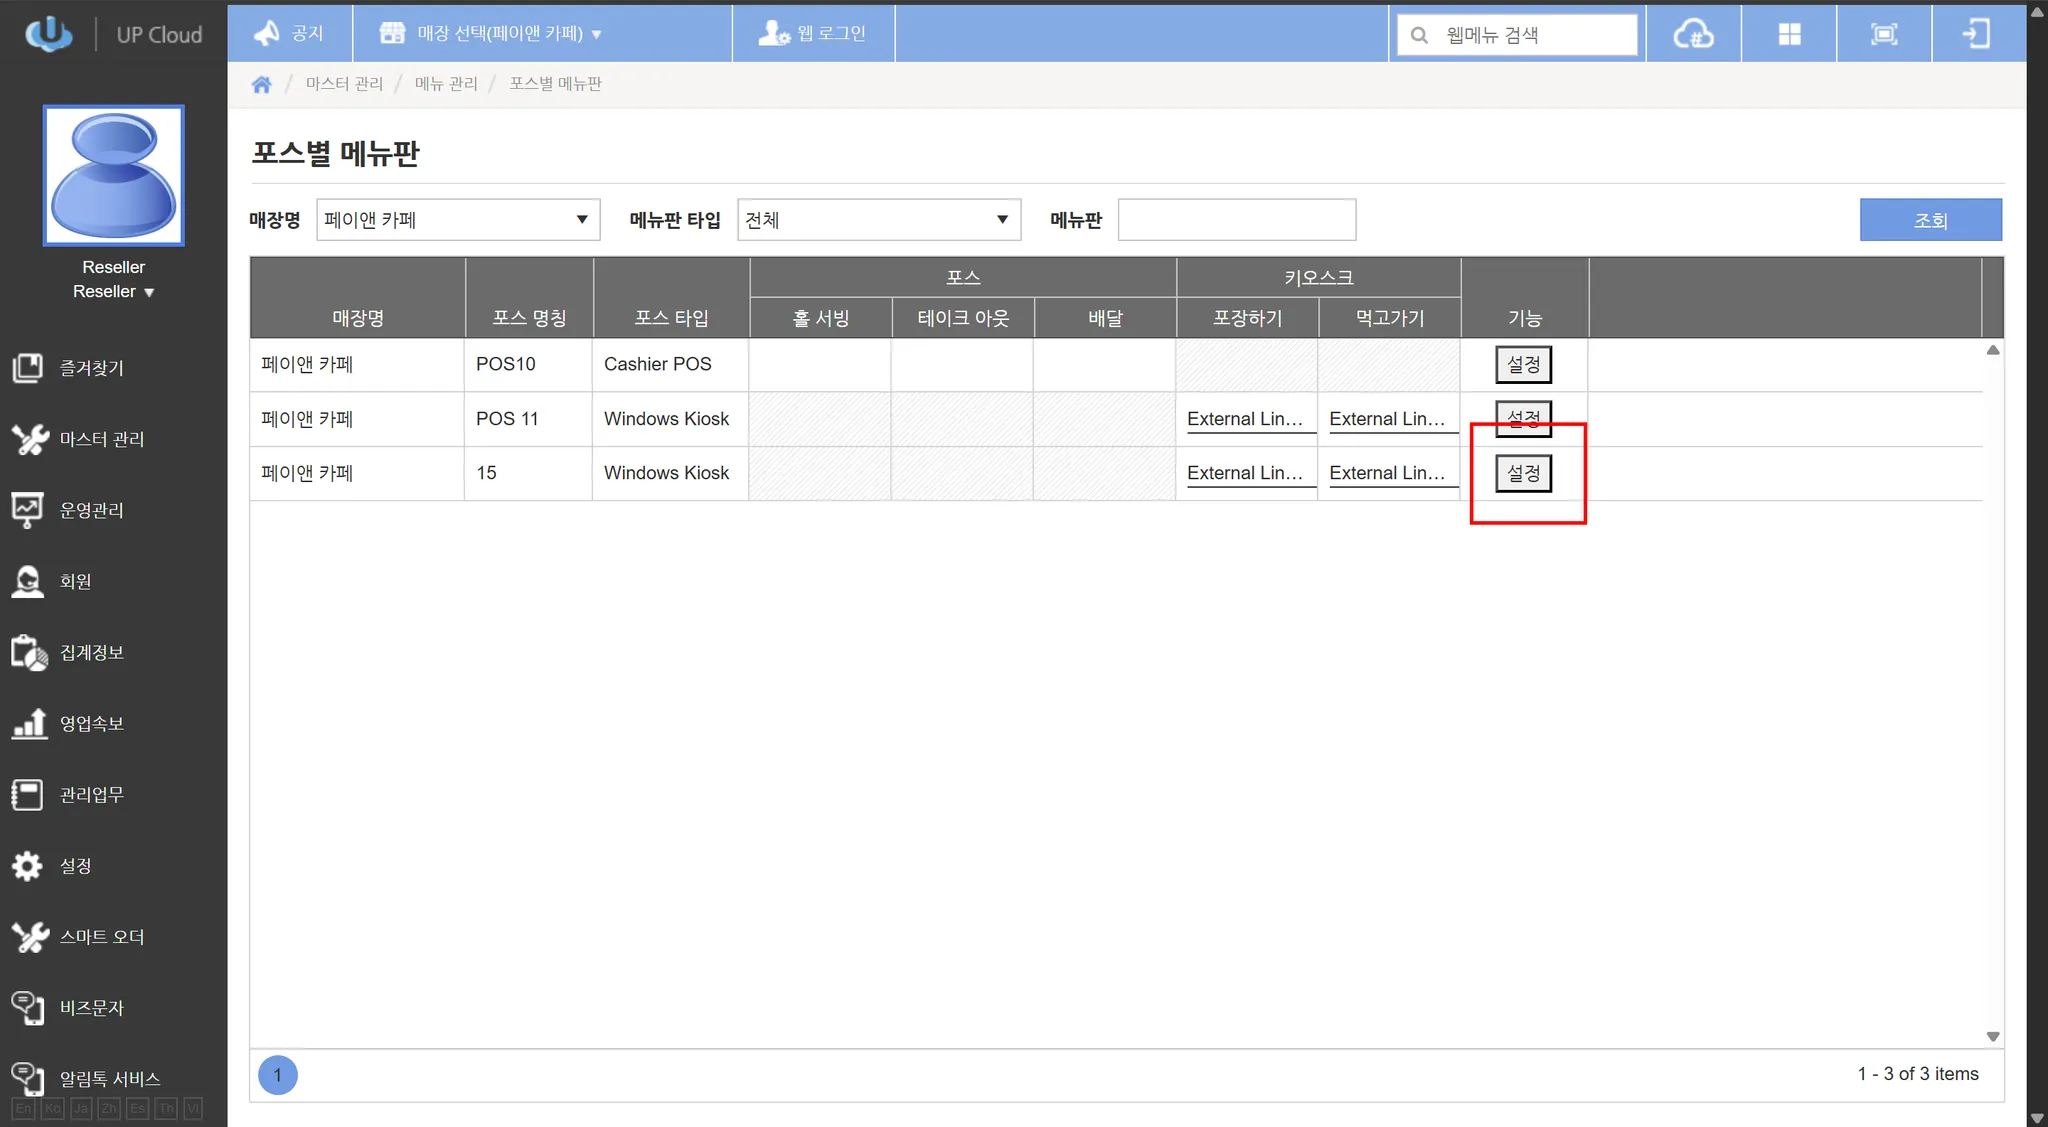Screen dimensions: 2048x1127
Task: Click the logout icon at top right
Action: point(1977,35)
